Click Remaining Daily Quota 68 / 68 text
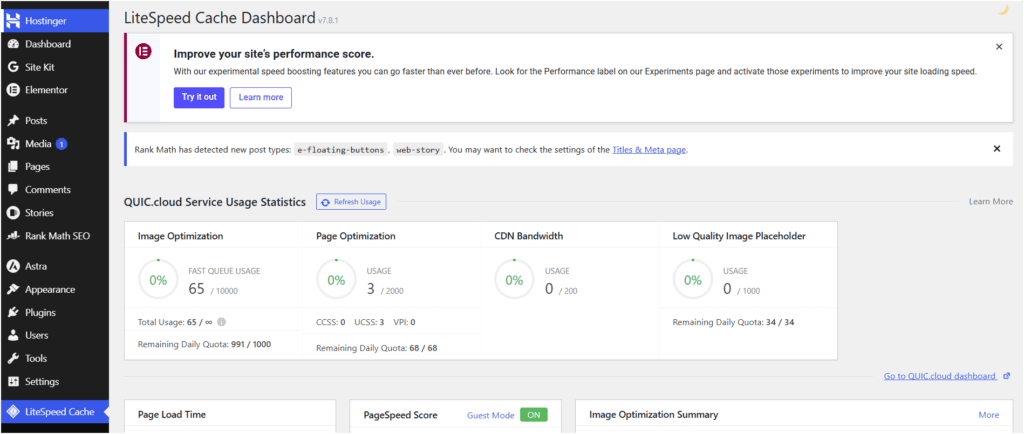1024x434 pixels. (x=377, y=348)
